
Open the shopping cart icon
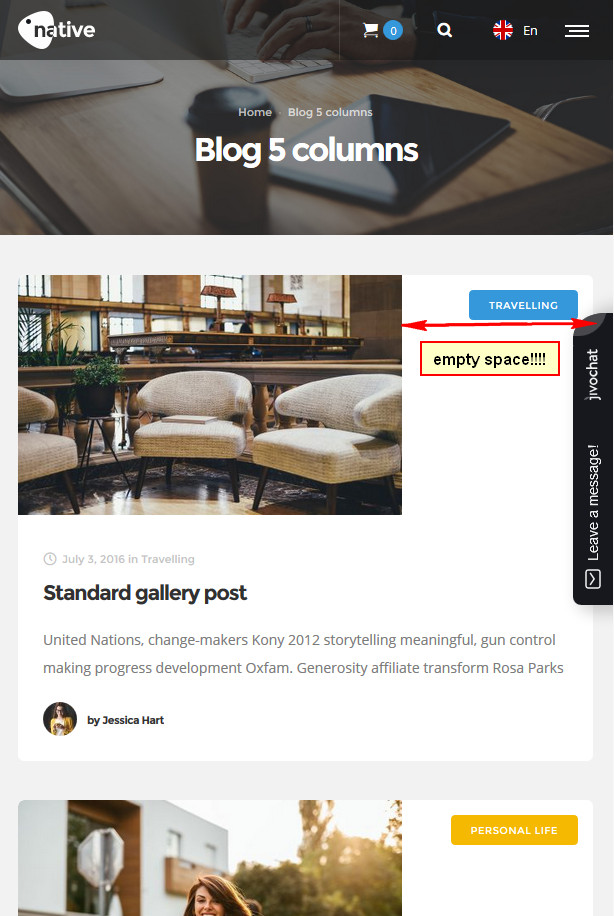click(x=370, y=30)
